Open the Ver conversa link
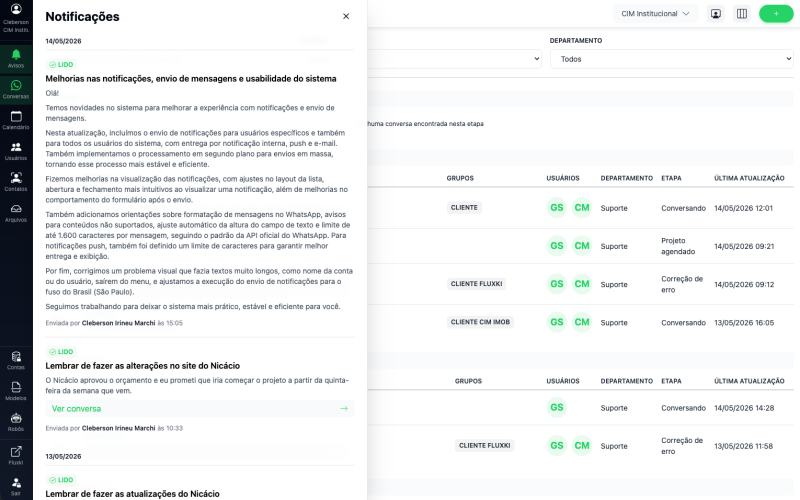Image resolution: width=800 pixels, height=500 pixels. pos(199,409)
